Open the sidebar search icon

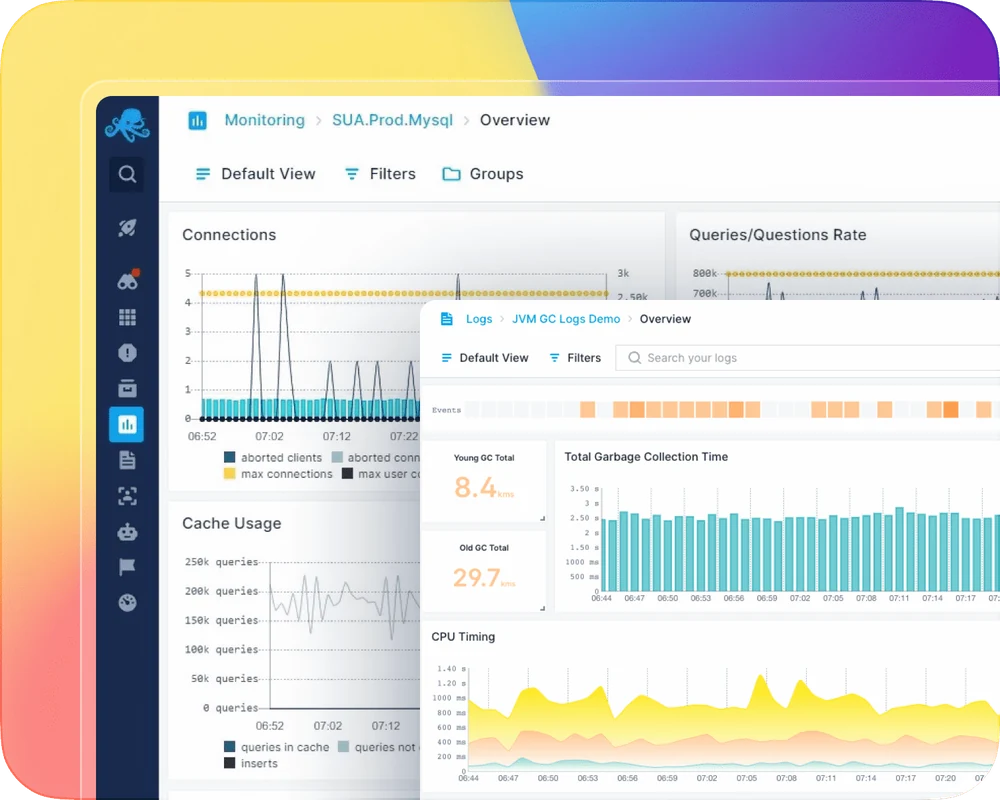(127, 174)
